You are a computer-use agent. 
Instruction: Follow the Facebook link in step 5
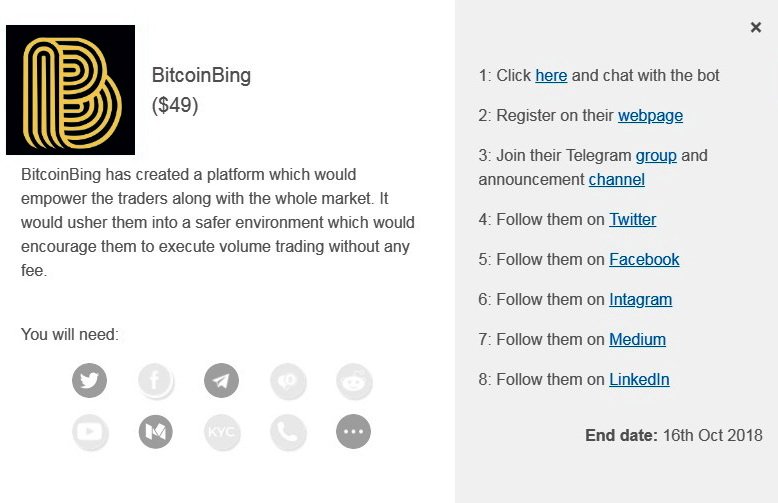click(644, 259)
